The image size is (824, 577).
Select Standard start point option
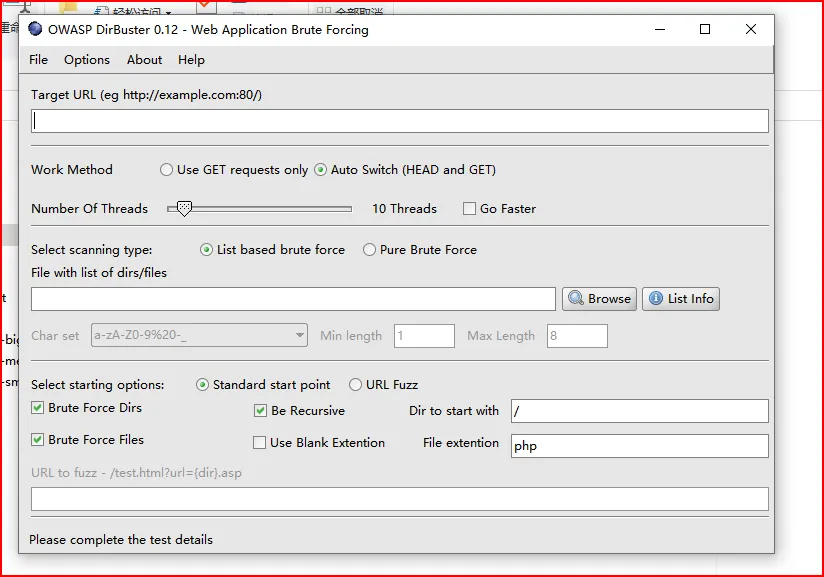[x=202, y=385]
